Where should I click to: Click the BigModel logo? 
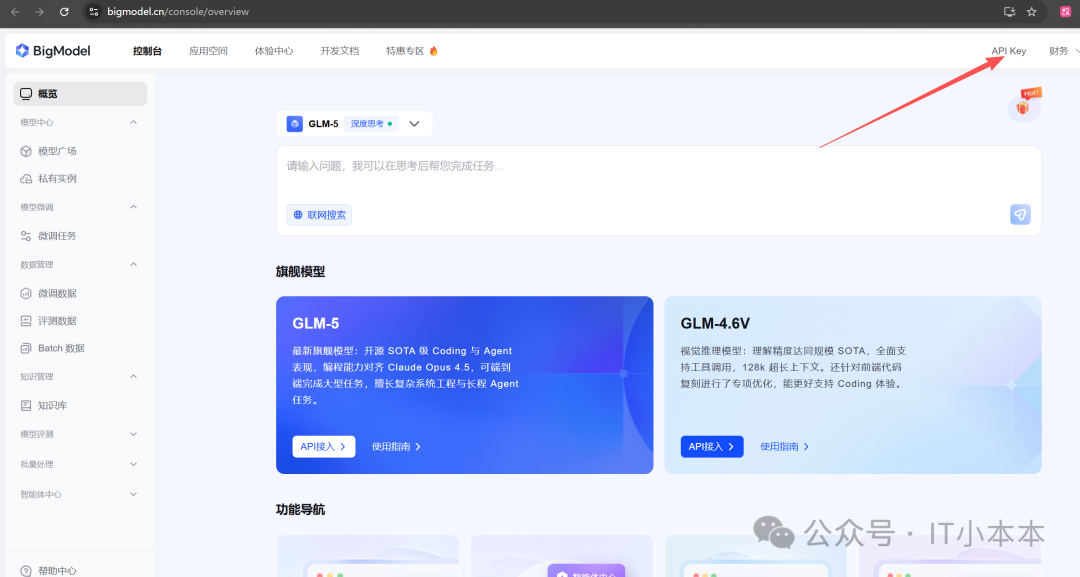point(53,51)
